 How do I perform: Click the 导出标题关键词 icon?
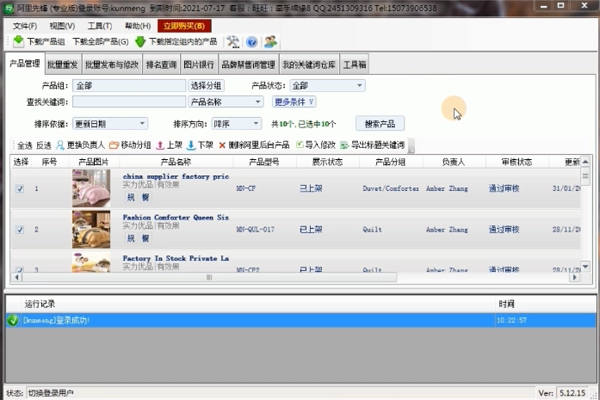point(344,145)
